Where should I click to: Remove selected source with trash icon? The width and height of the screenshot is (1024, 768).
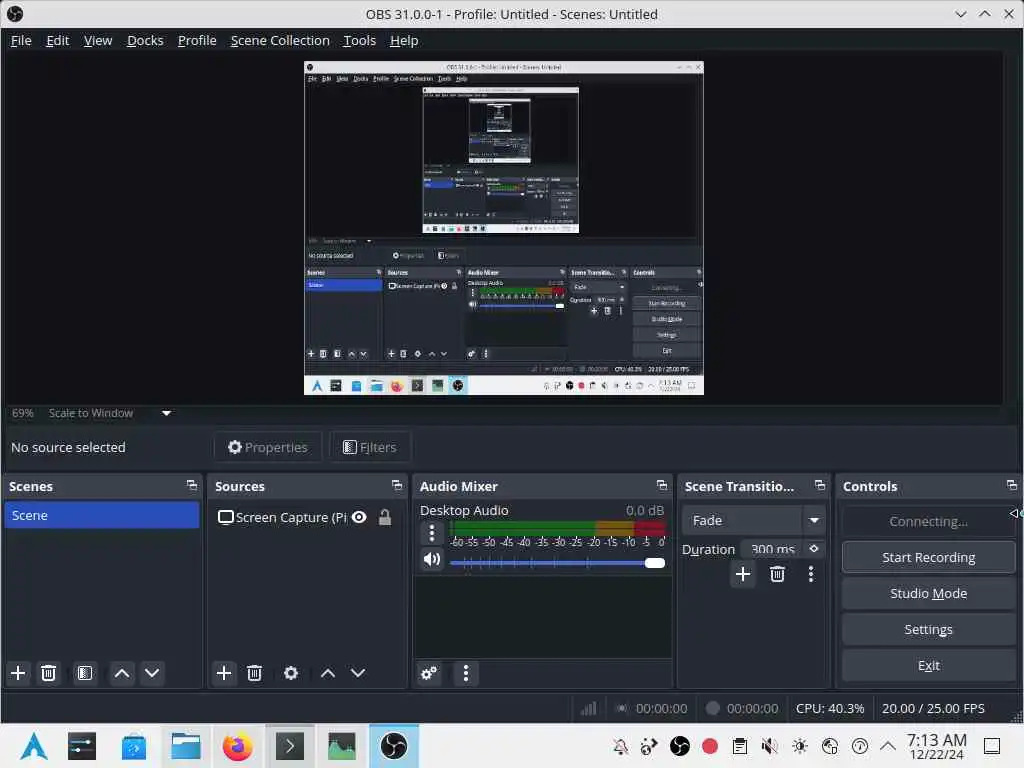click(x=255, y=673)
